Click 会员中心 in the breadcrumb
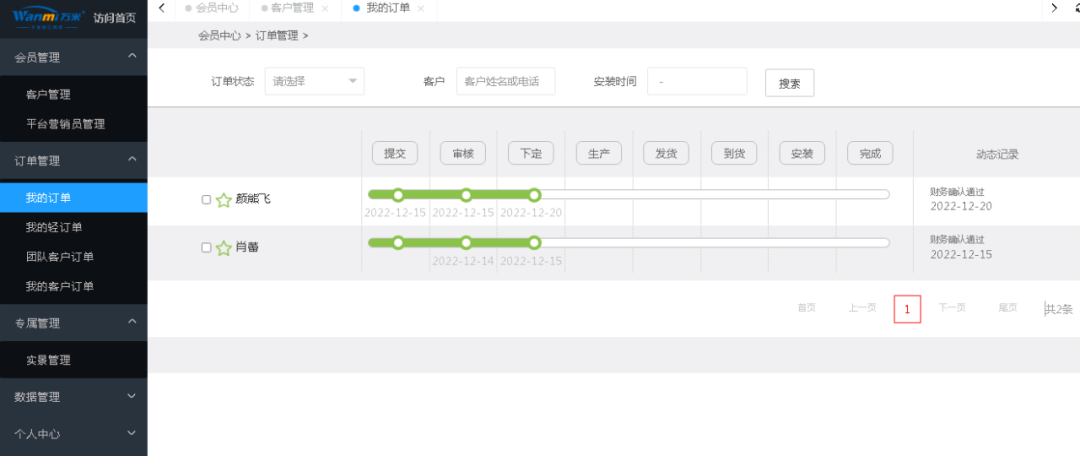This screenshot has width=1080, height=456. [x=220, y=36]
